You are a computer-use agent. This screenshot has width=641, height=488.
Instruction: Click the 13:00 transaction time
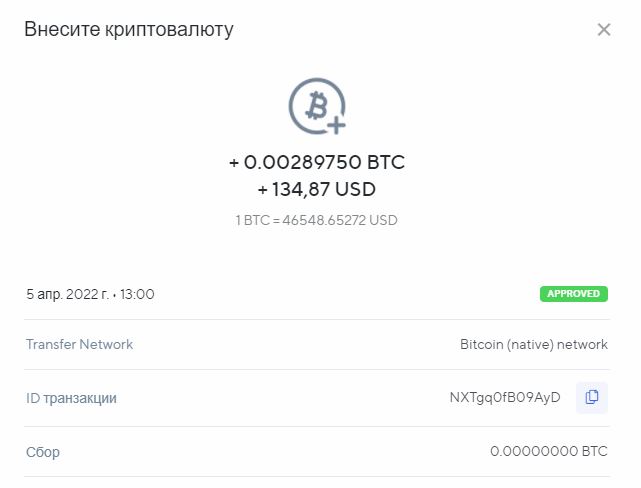click(x=137, y=294)
